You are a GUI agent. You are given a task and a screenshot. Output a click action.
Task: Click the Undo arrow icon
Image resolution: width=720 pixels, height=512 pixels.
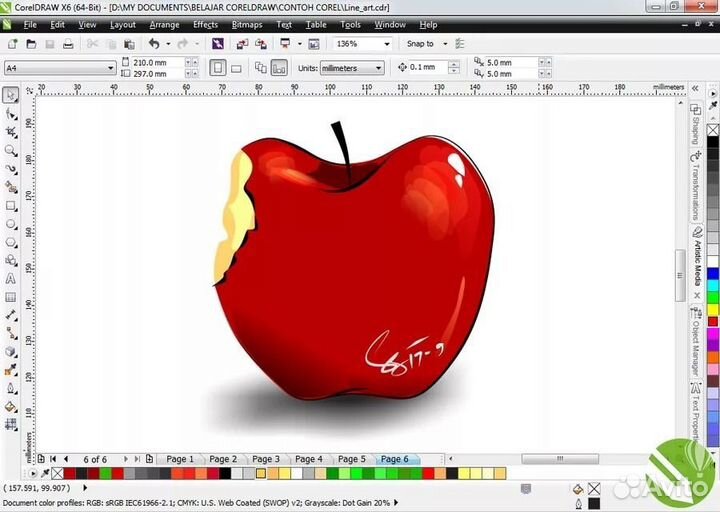point(153,44)
